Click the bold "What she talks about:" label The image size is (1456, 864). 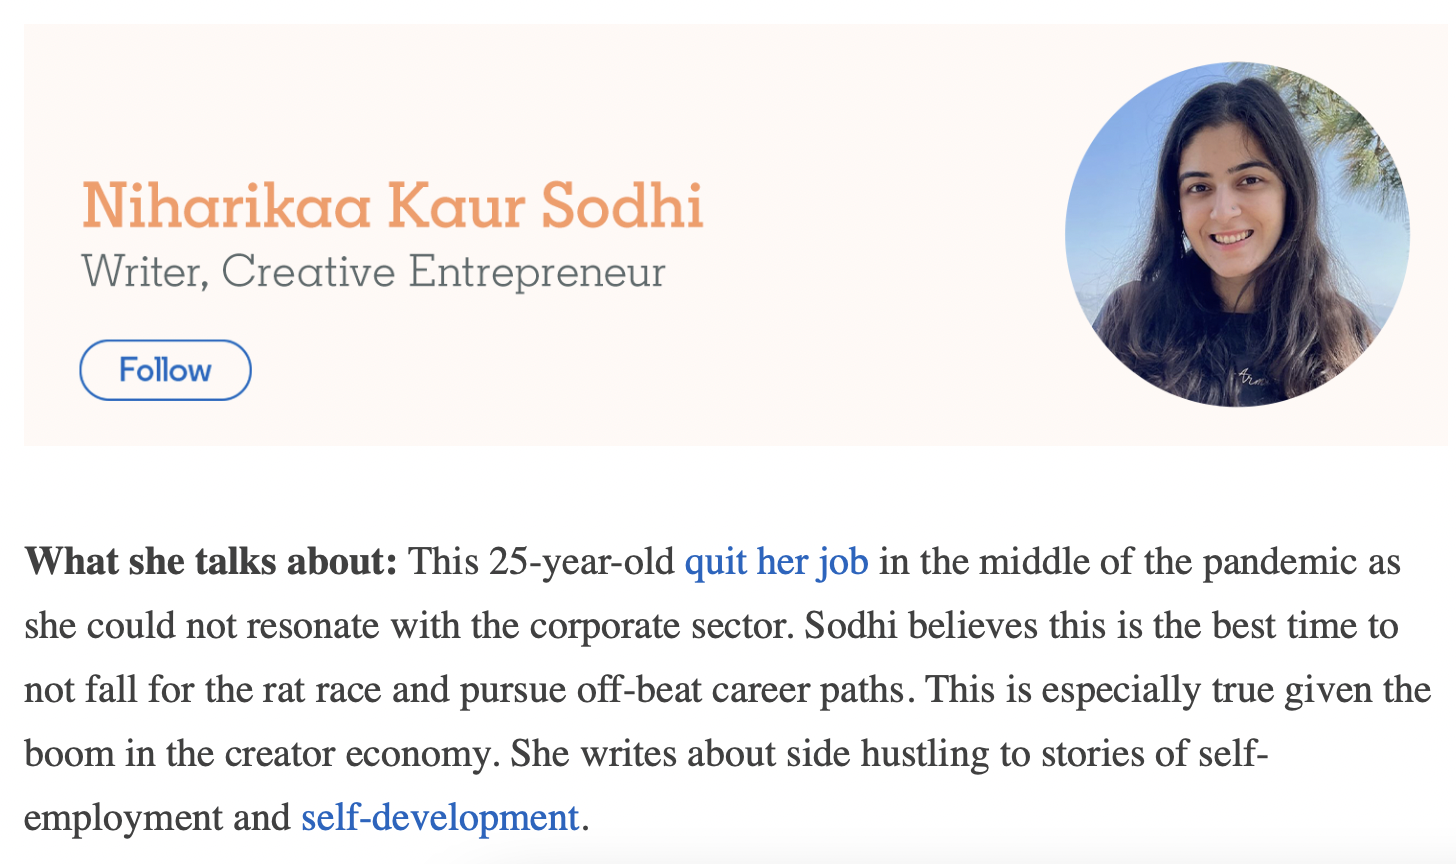(x=211, y=562)
